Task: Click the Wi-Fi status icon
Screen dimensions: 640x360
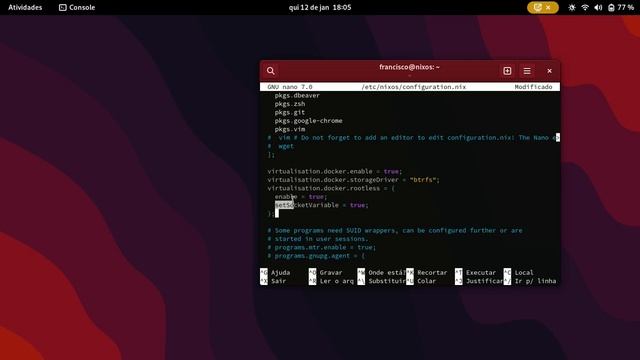Action: [x=585, y=7]
